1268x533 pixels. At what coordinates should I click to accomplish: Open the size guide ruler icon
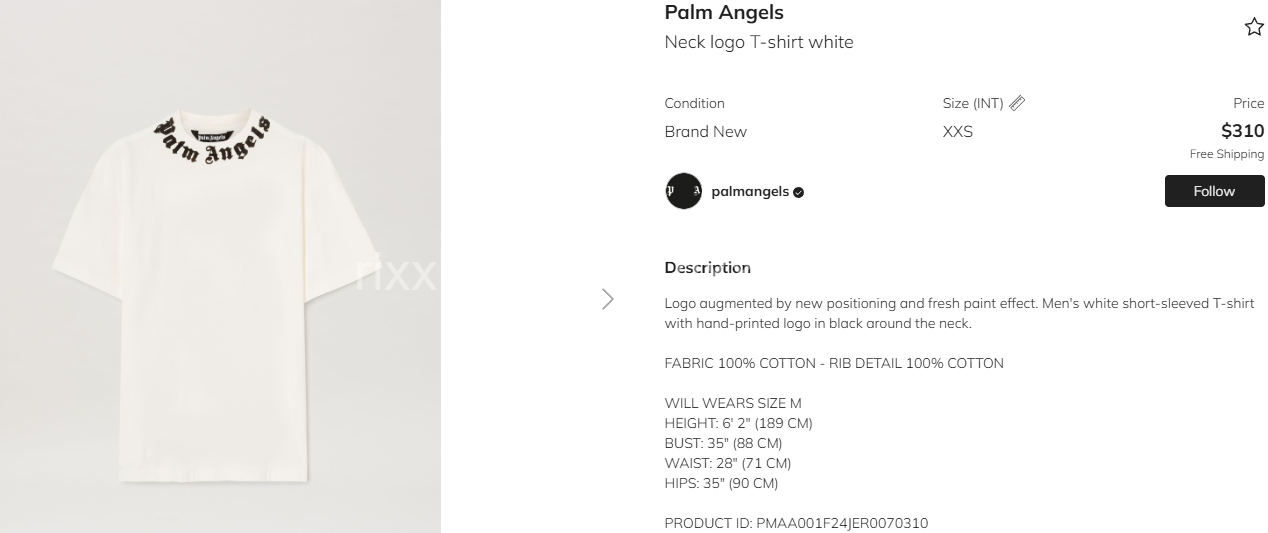click(1017, 103)
